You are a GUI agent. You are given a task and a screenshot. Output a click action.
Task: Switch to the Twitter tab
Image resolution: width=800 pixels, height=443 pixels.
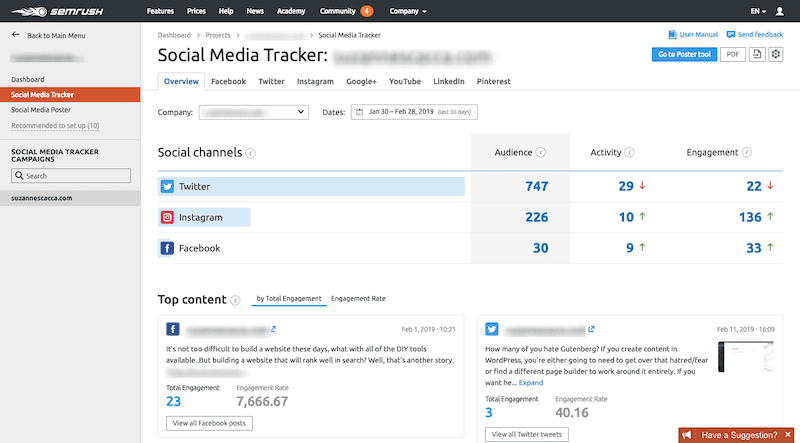pyautogui.click(x=271, y=81)
